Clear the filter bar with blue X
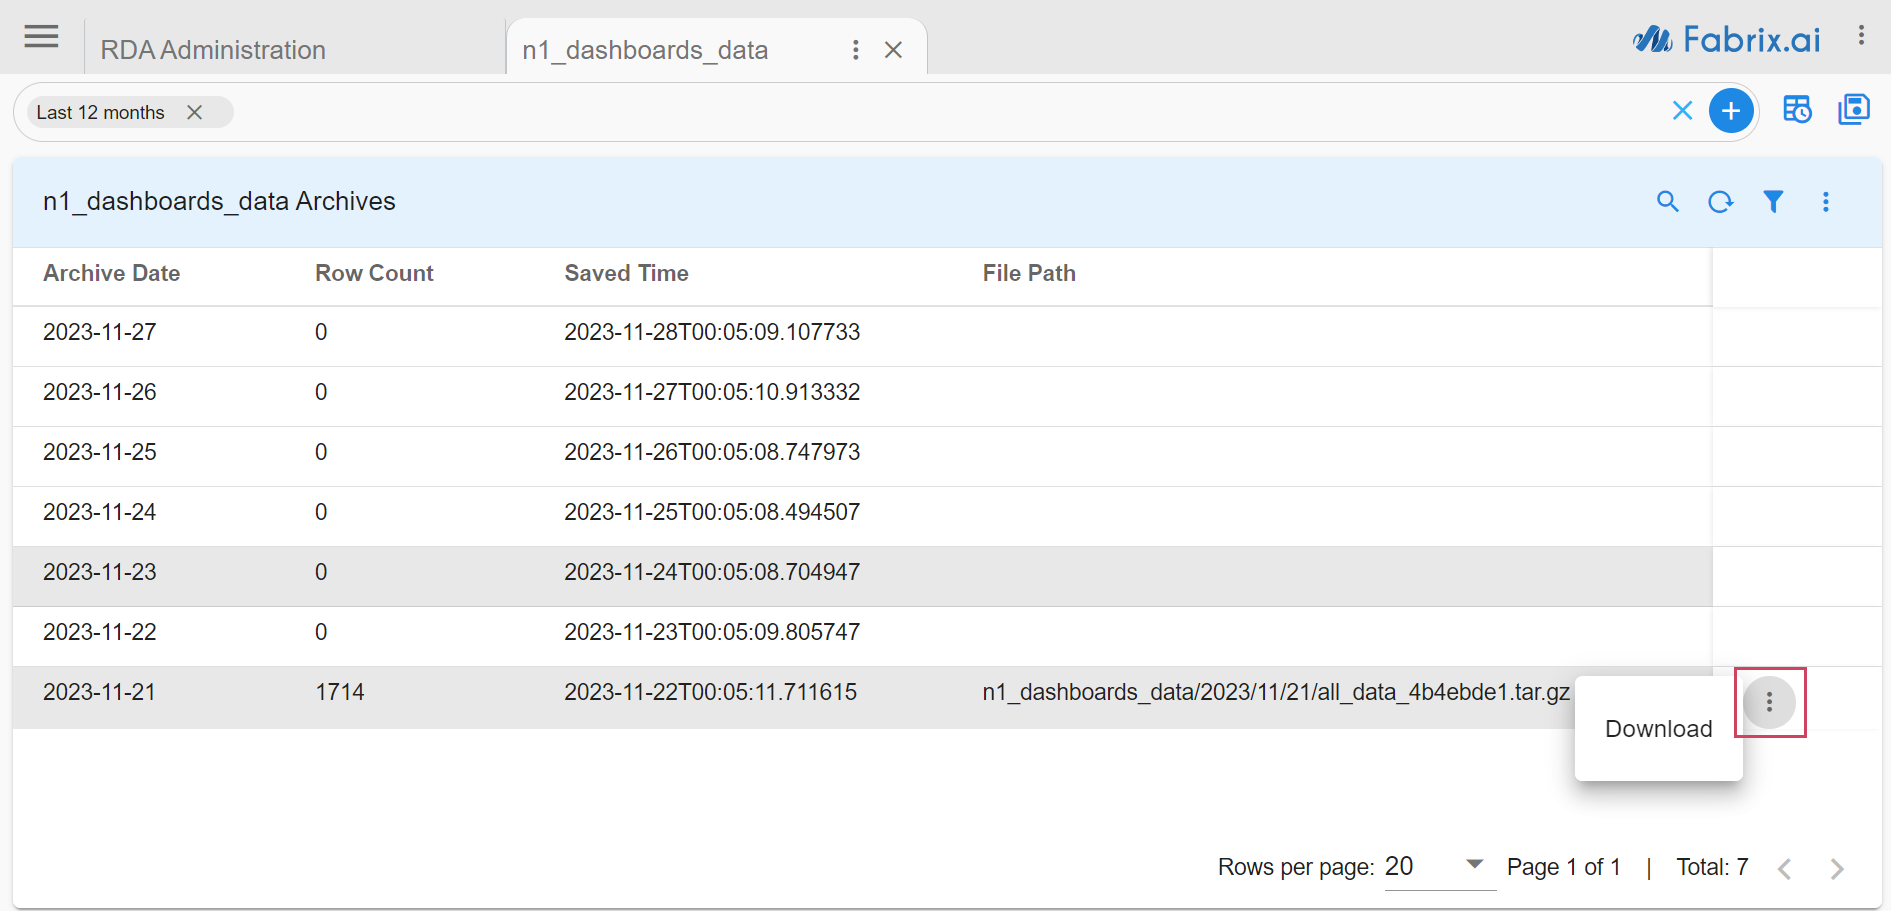The image size is (1891, 911). point(1682,111)
